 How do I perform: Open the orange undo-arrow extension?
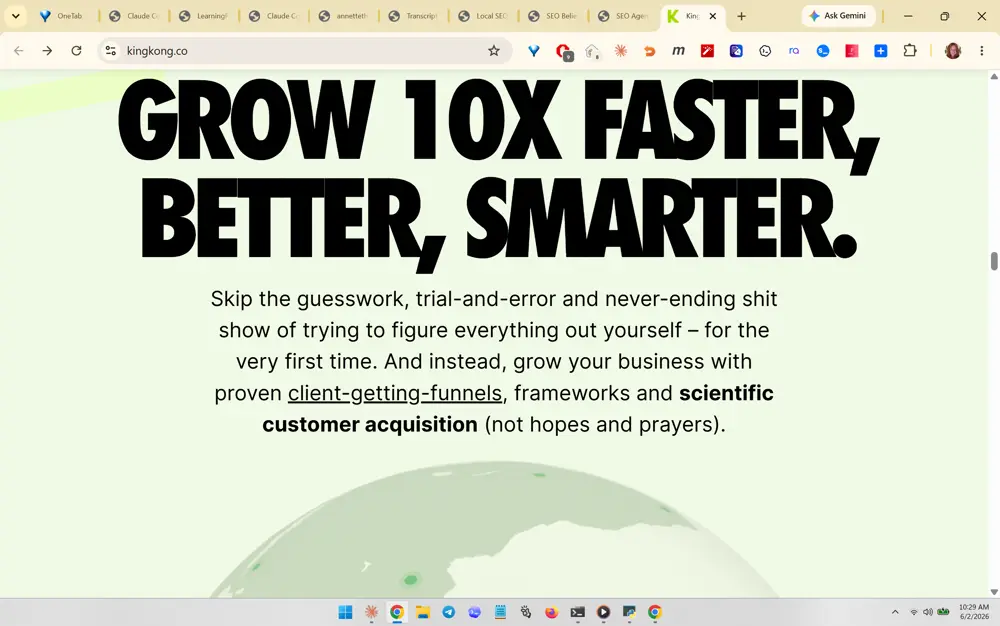(649, 51)
